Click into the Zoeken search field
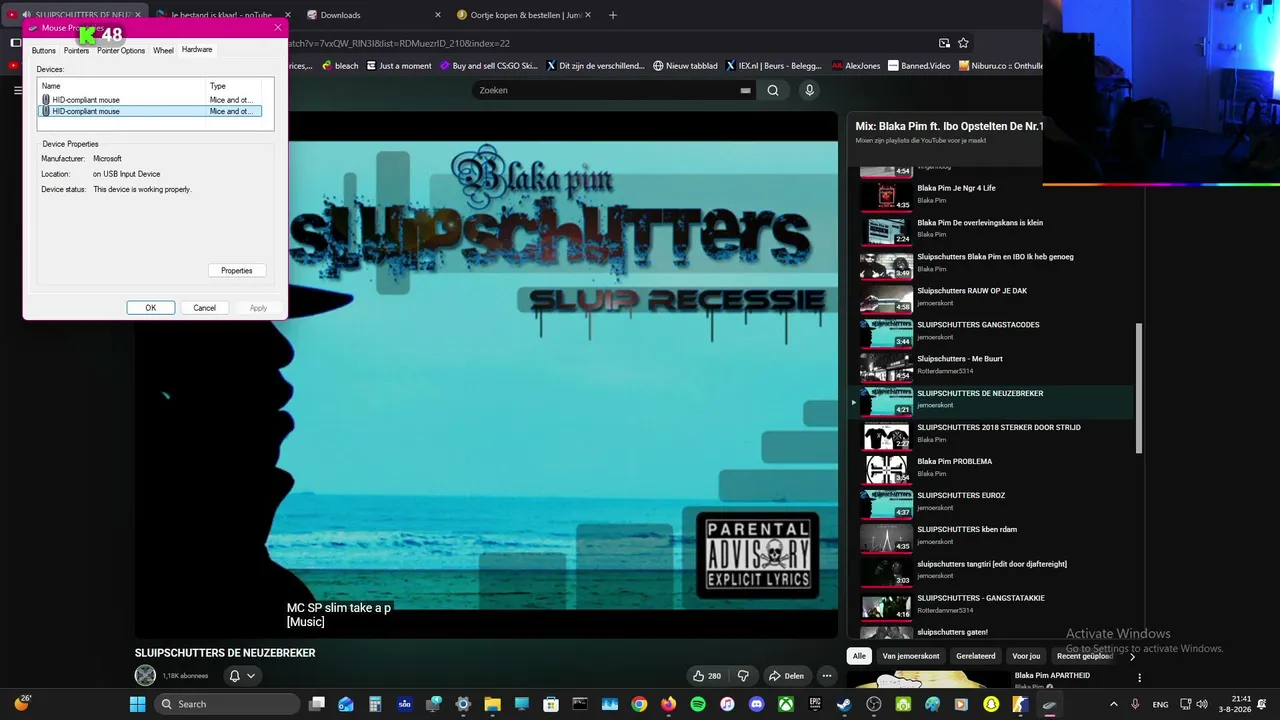Viewport: 1280px width, 720px height. point(604,90)
